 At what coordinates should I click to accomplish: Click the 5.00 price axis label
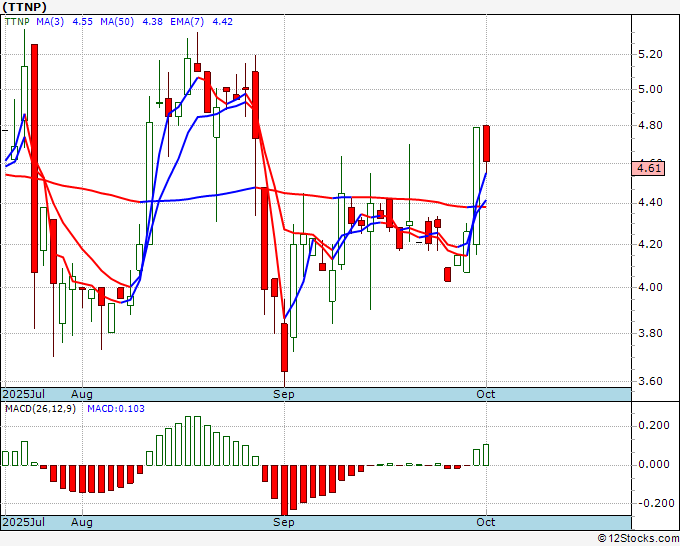pyautogui.click(x=651, y=90)
